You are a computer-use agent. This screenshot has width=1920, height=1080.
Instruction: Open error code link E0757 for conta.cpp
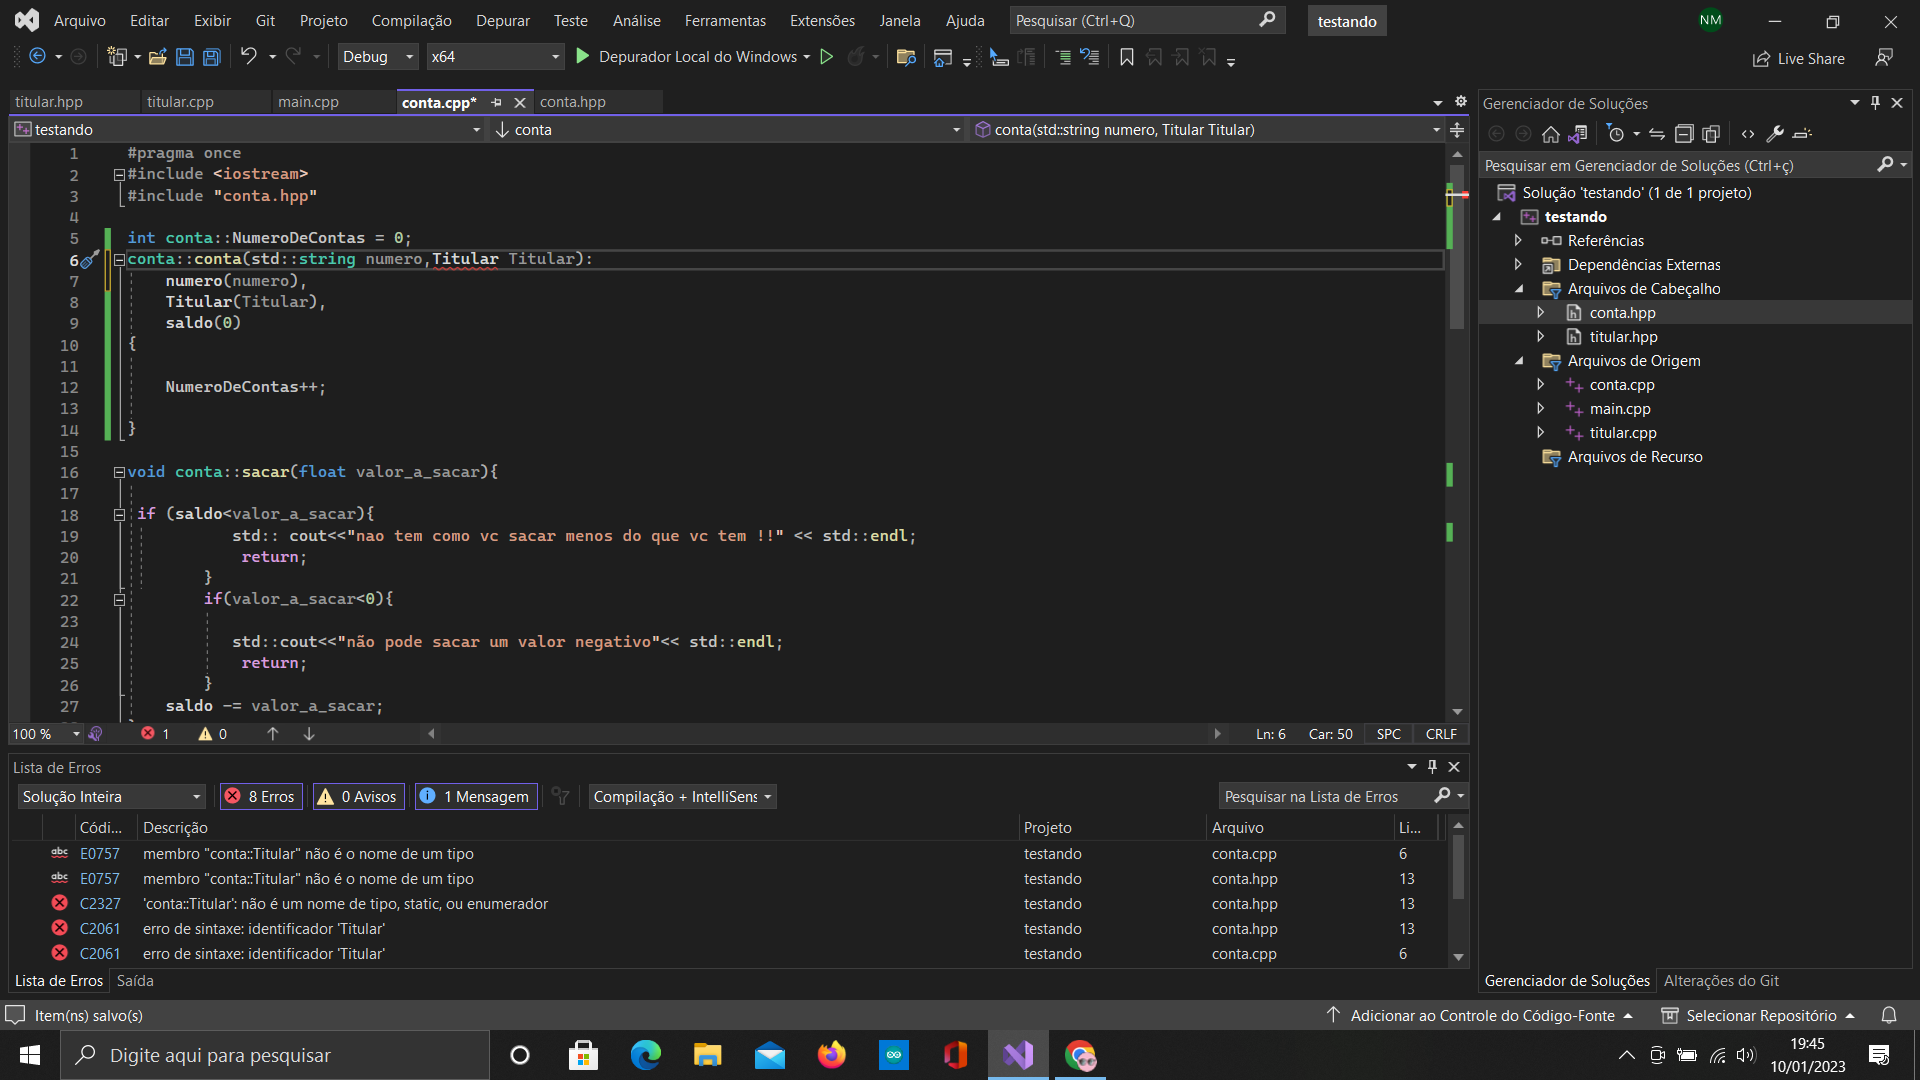click(x=100, y=854)
